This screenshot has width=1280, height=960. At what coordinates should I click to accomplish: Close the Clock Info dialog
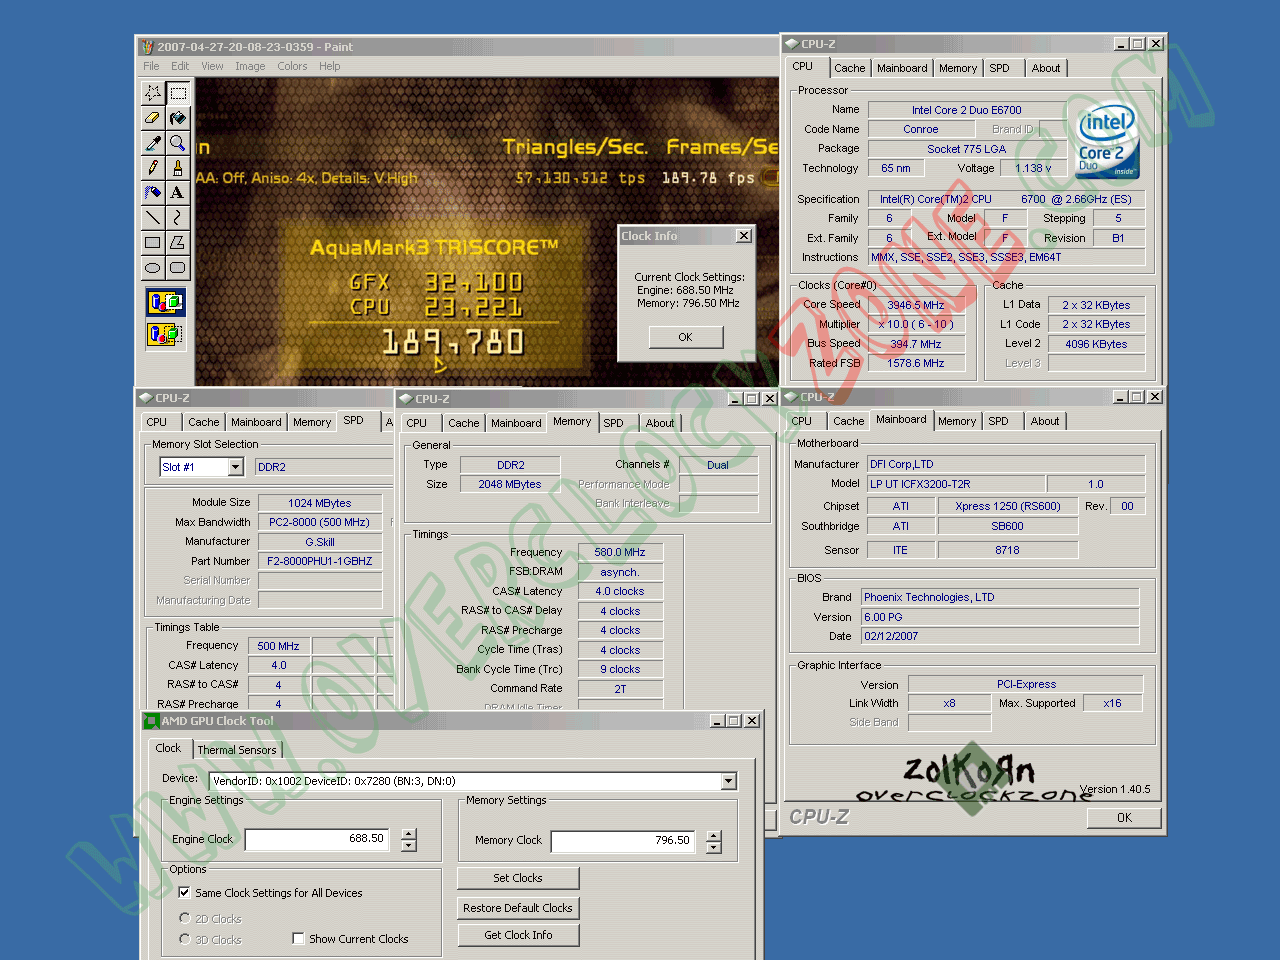pos(743,236)
